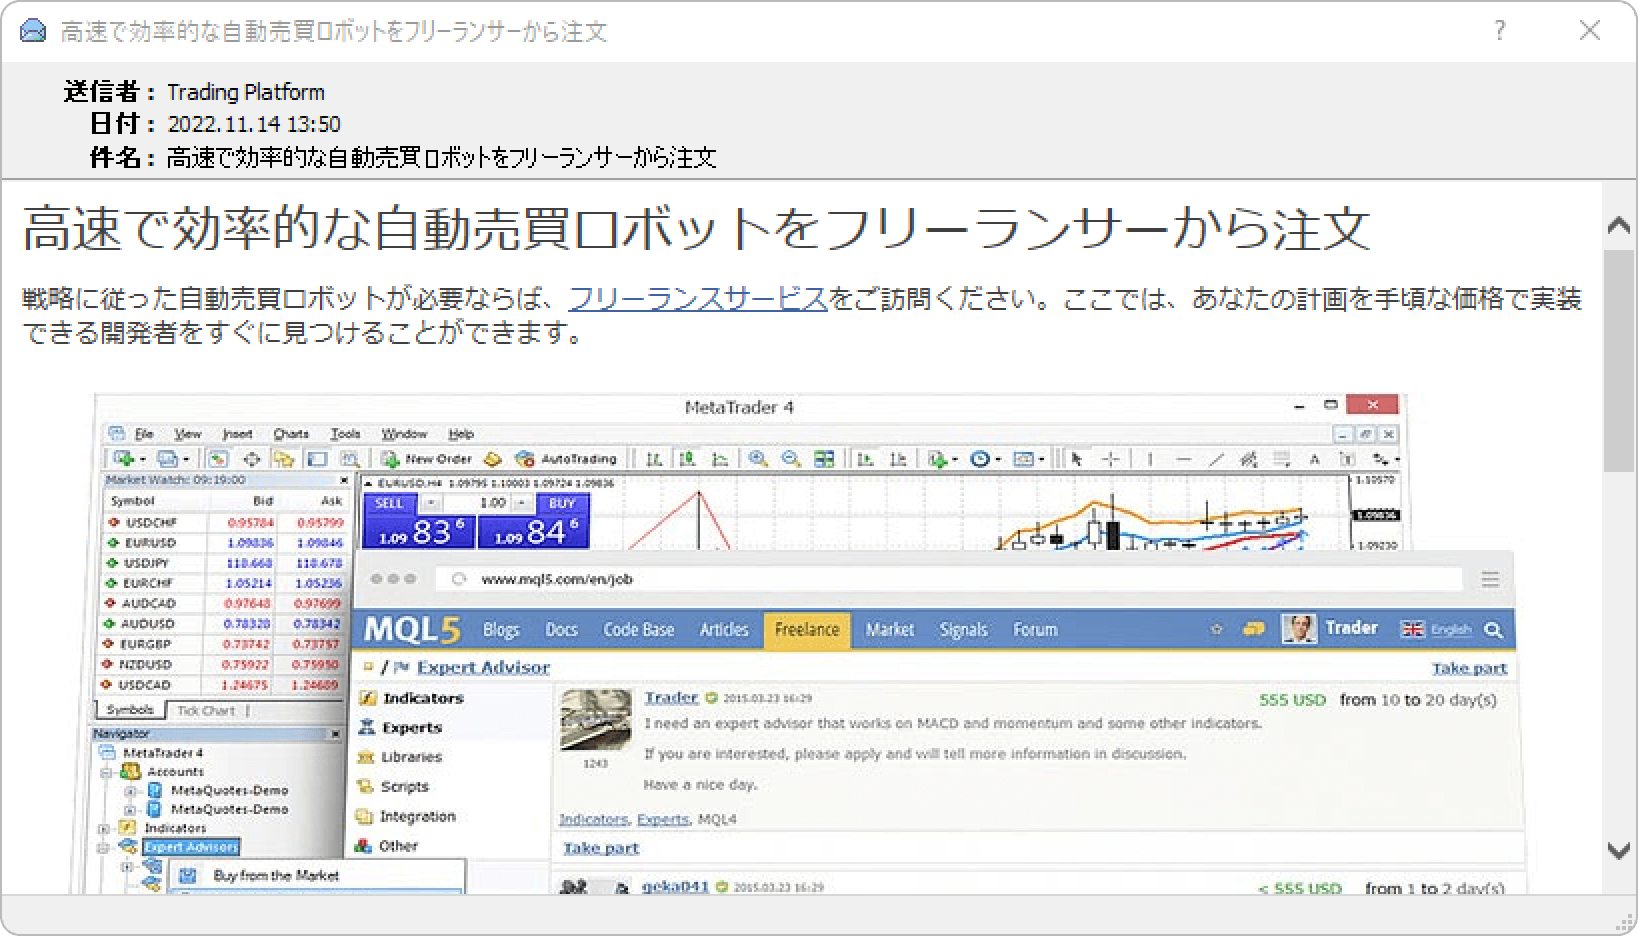Open the Indicators section on MQL5 sidebar

click(x=426, y=698)
